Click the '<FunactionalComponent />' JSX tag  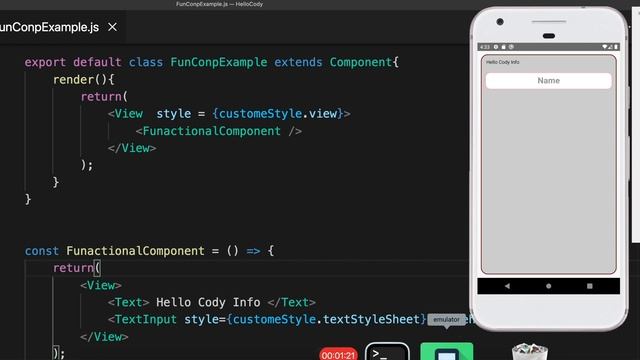click(x=219, y=131)
